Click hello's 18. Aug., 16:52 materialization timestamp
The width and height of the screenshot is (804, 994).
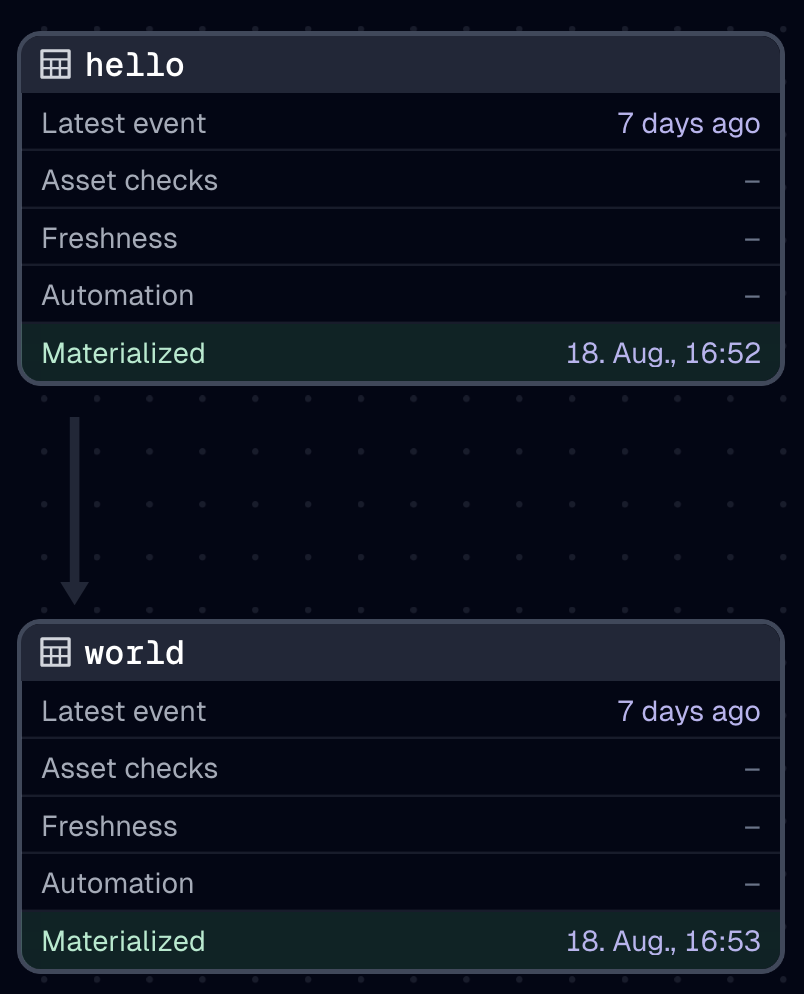(x=663, y=353)
